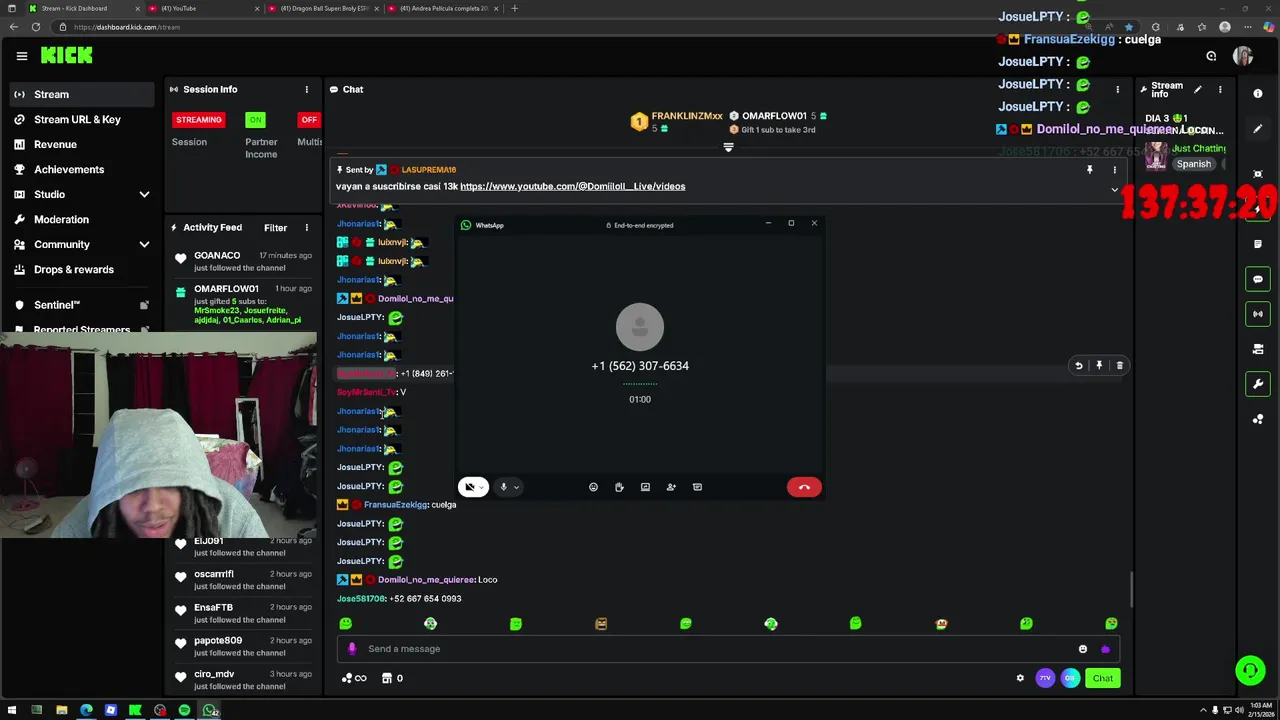Open Filter in Activity Feed
This screenshot has height=720, width=1280.
tap(275, 228)
